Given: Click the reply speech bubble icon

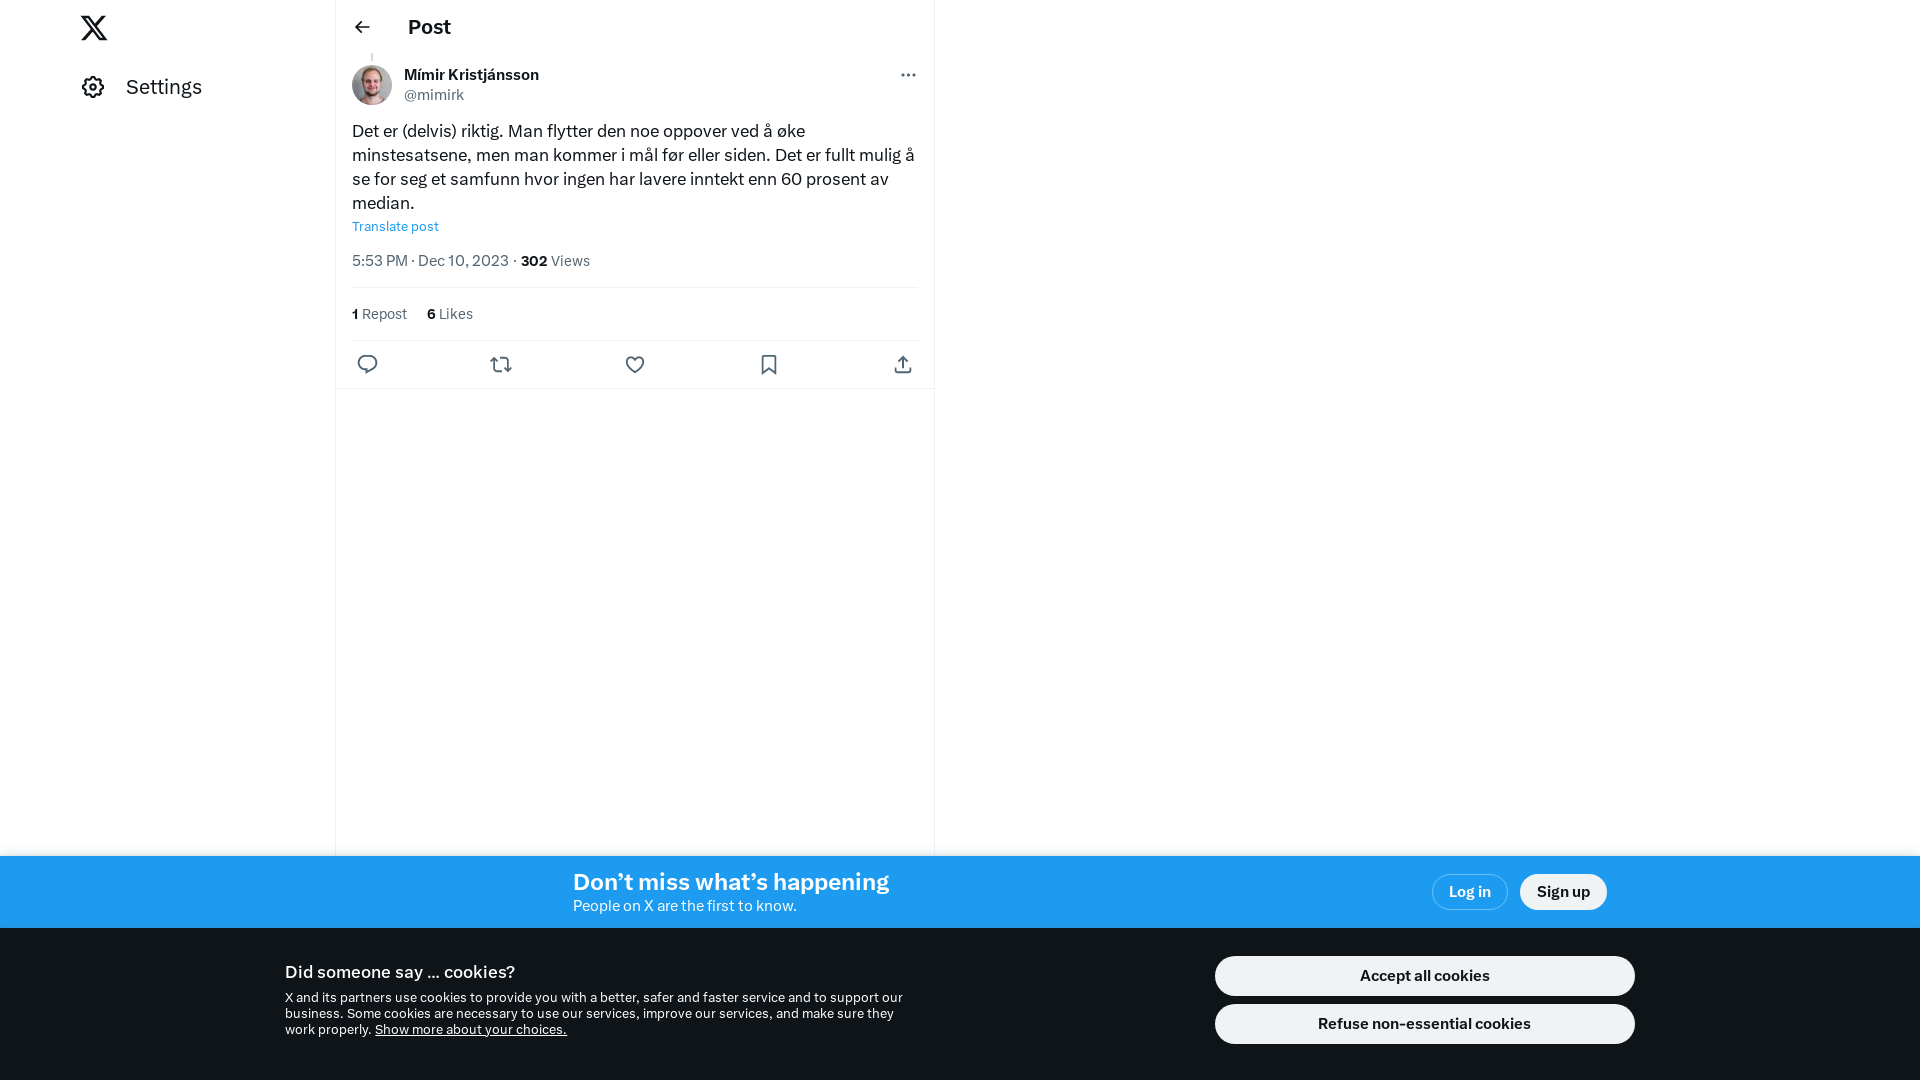Looking at the screenshot, I should click(x=367, y=364).
